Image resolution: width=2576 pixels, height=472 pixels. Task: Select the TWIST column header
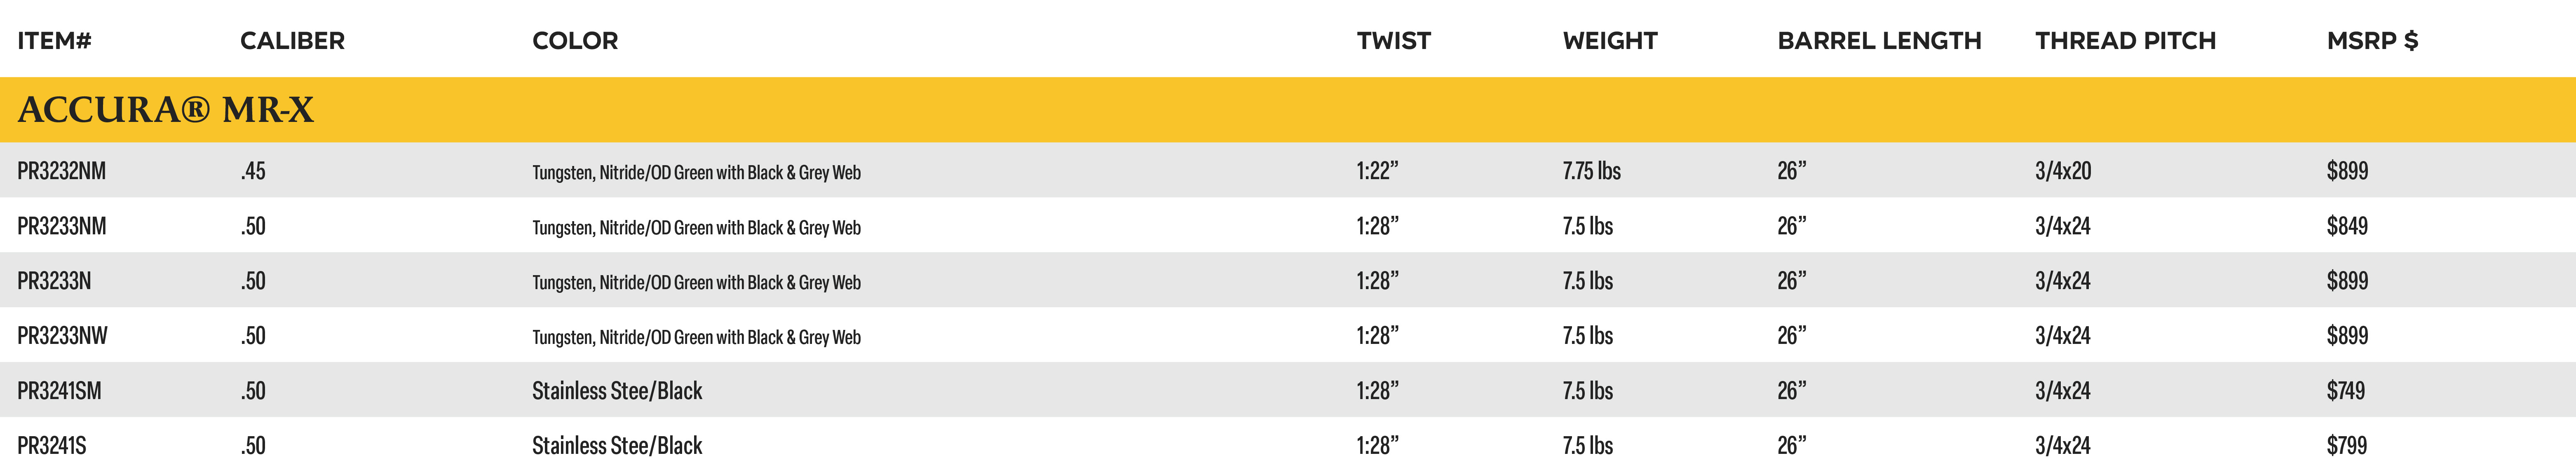click(1393, 41)
